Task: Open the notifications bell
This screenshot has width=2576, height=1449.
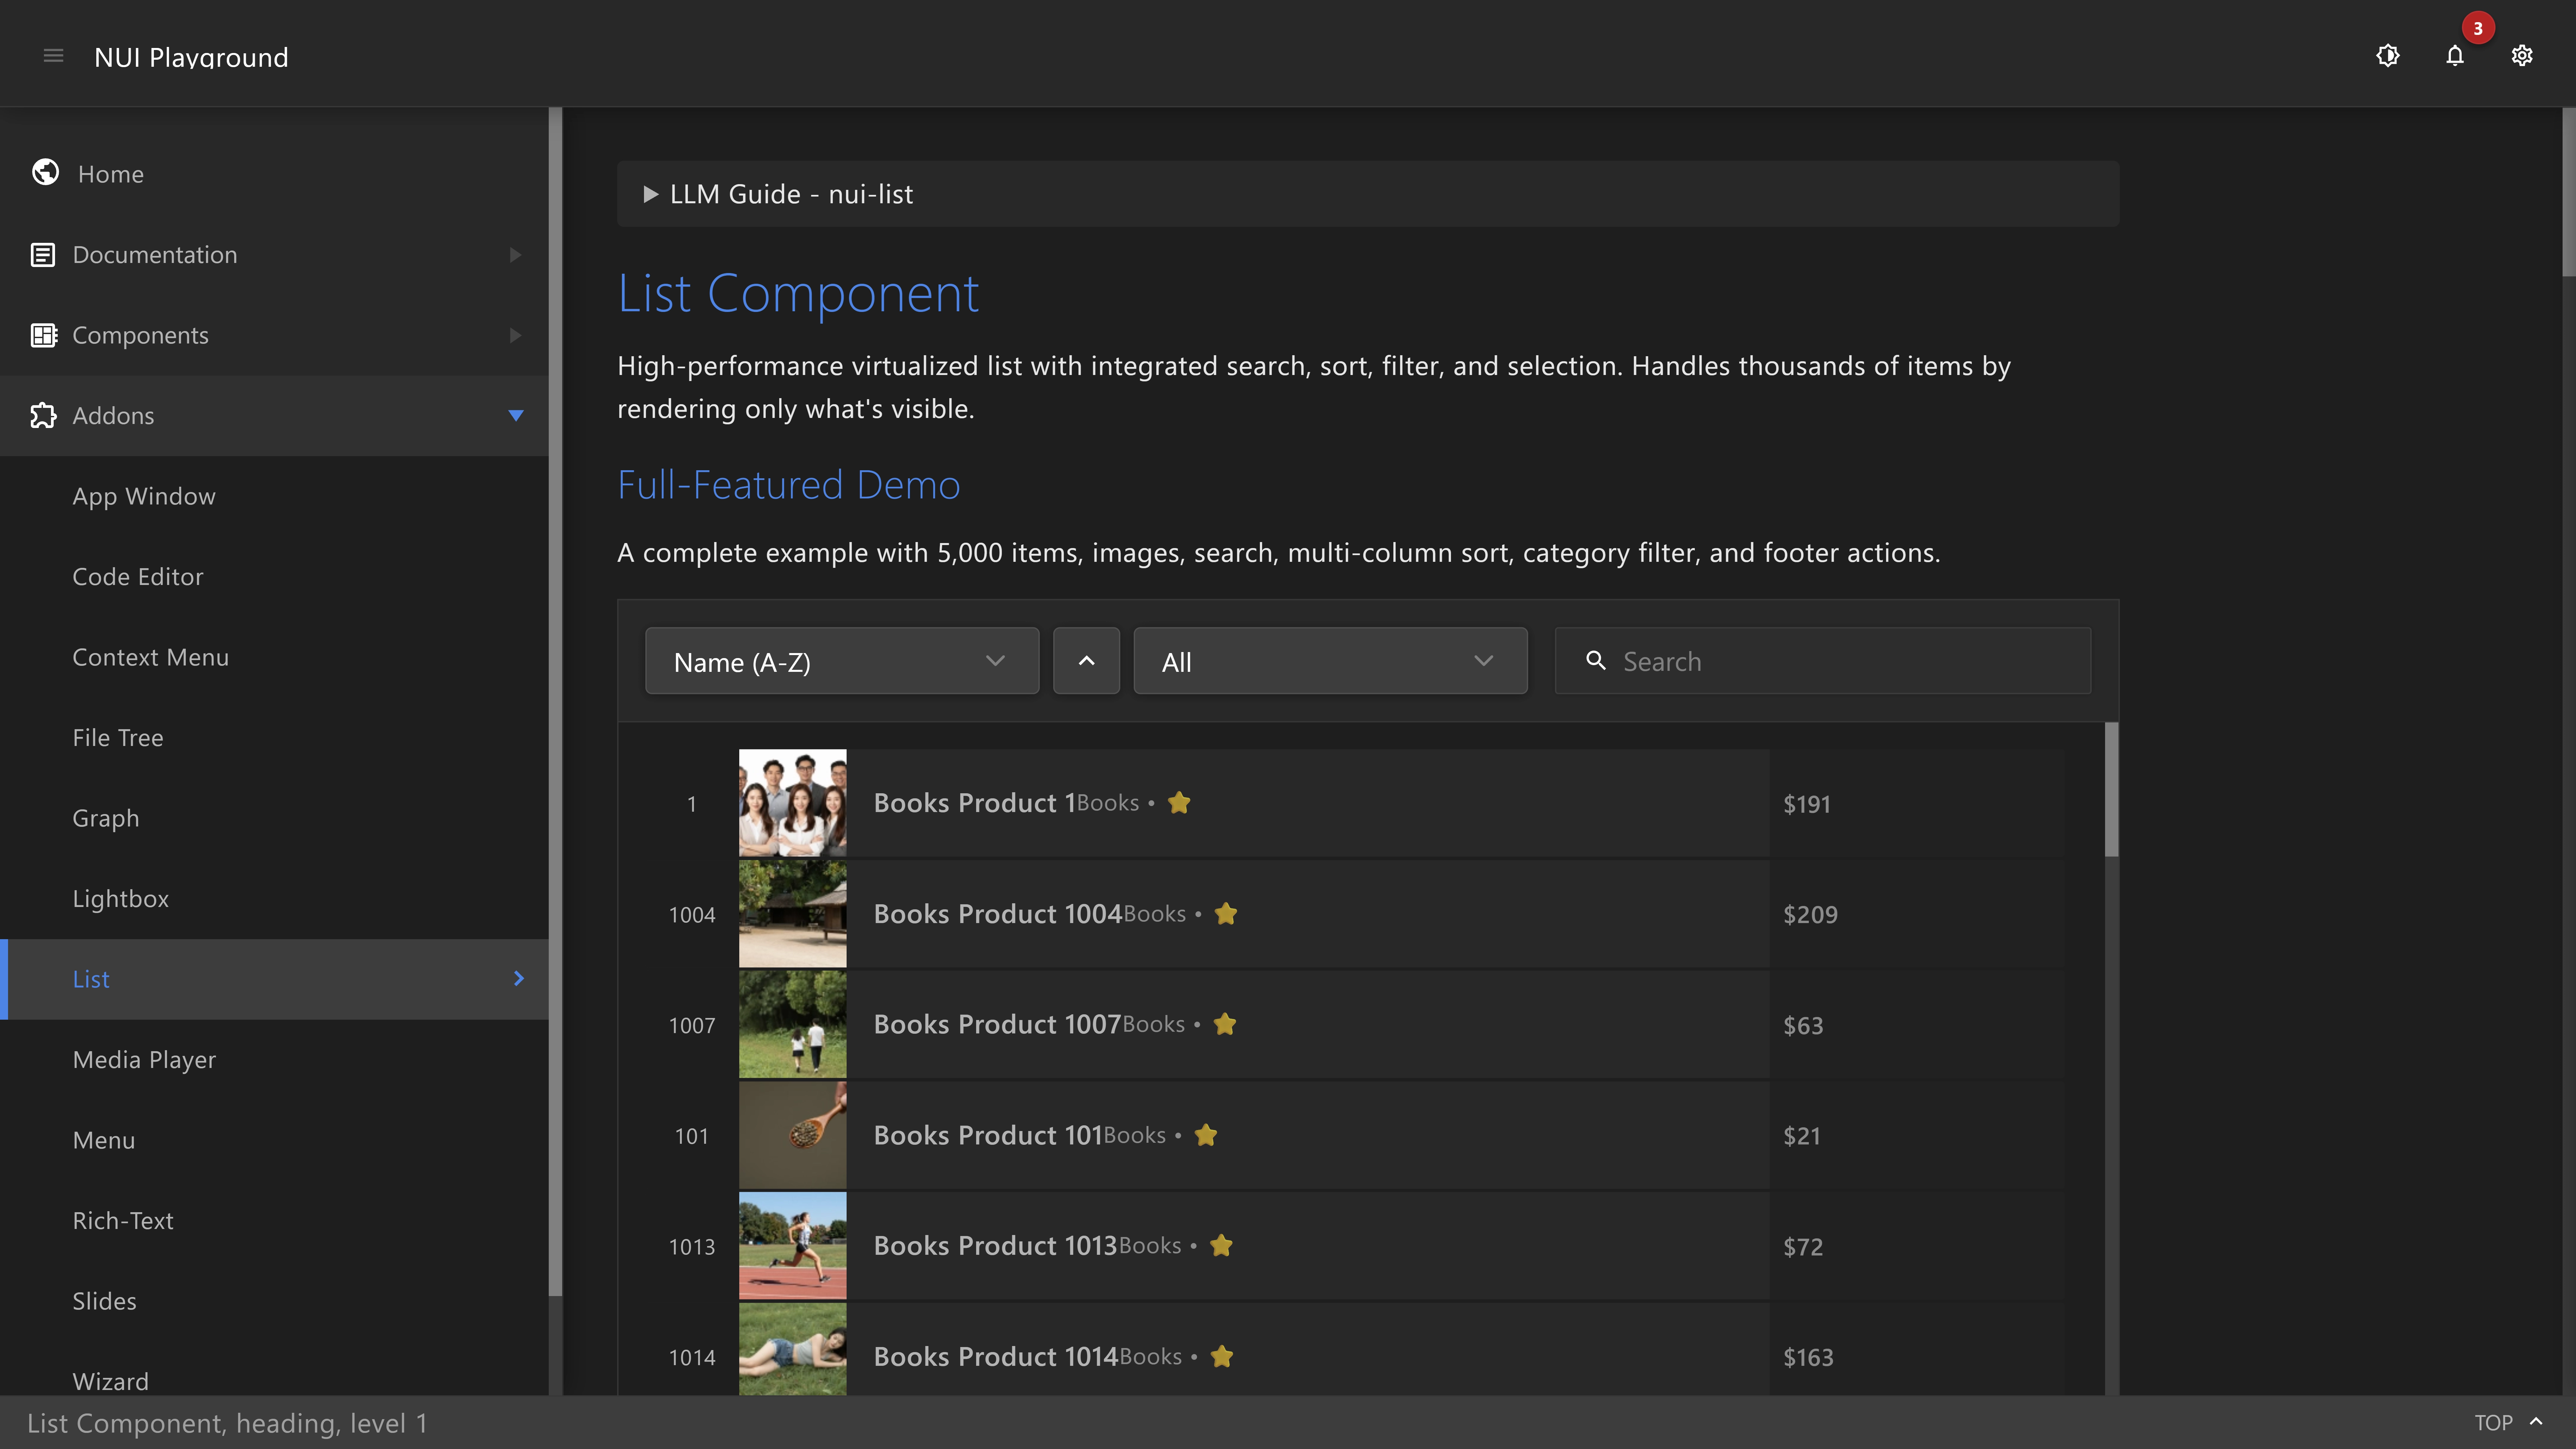Action: click(2455, 56)
